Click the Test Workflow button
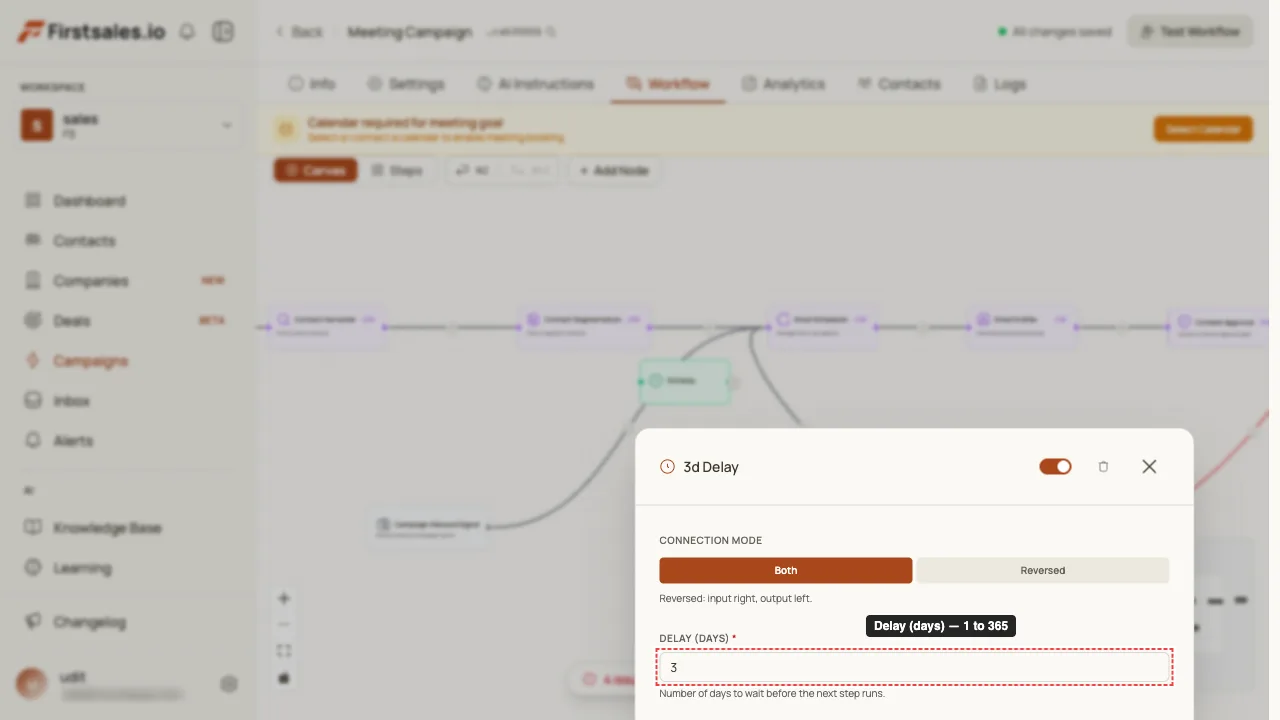 1190,32
